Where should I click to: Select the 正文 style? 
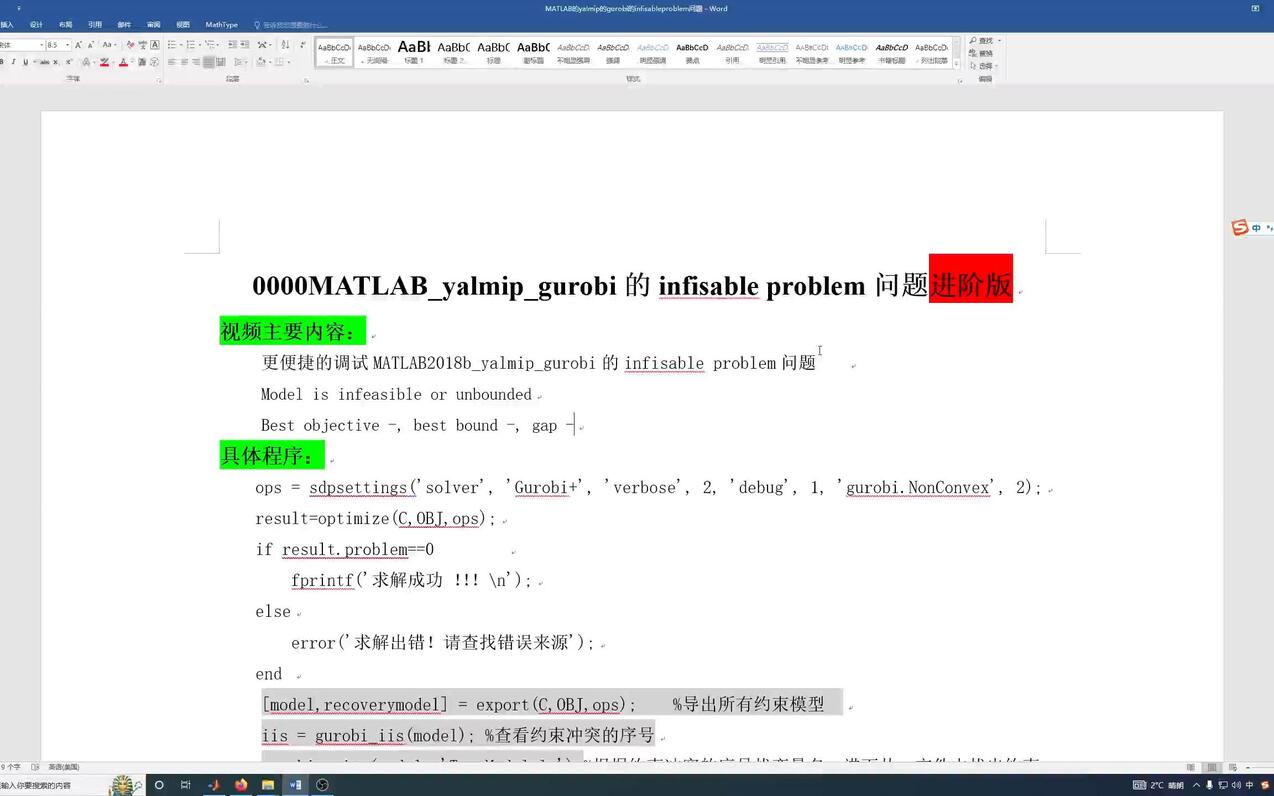(x=334, y=53)
